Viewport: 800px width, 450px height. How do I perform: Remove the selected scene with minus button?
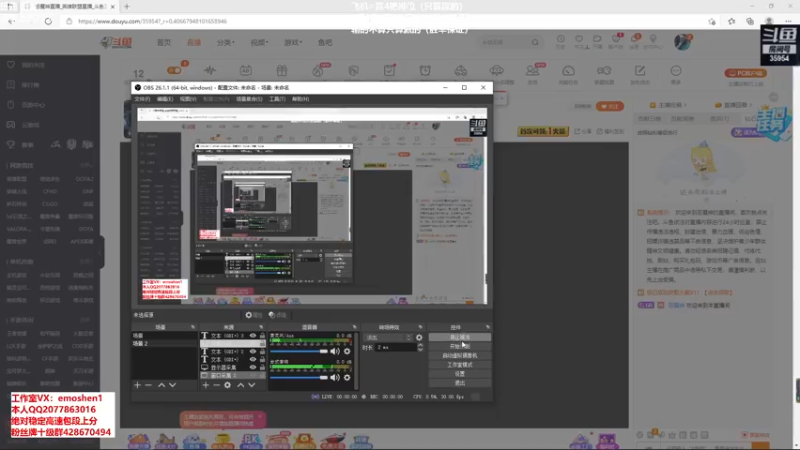(x=148, y=385)
